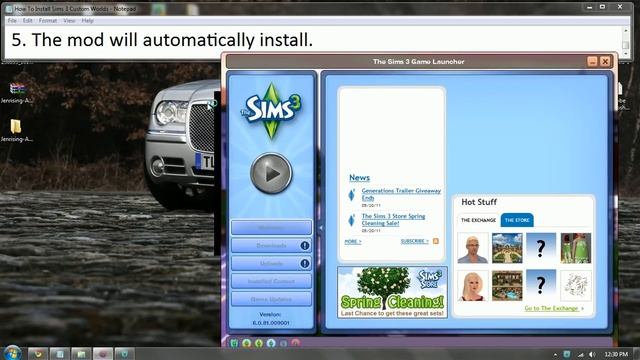
Task: Click the taskbar clock showing 12:30 PM
Action: (x=616, y=354)
